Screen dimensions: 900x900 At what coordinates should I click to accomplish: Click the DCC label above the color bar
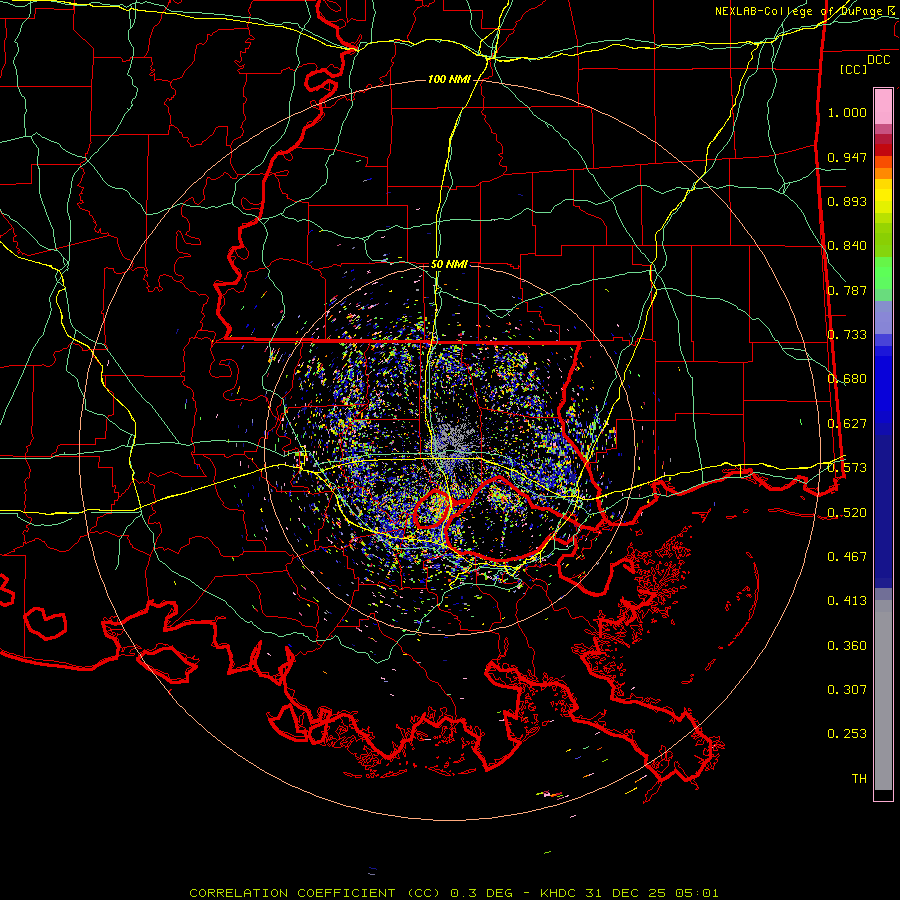tap(878, 60)
